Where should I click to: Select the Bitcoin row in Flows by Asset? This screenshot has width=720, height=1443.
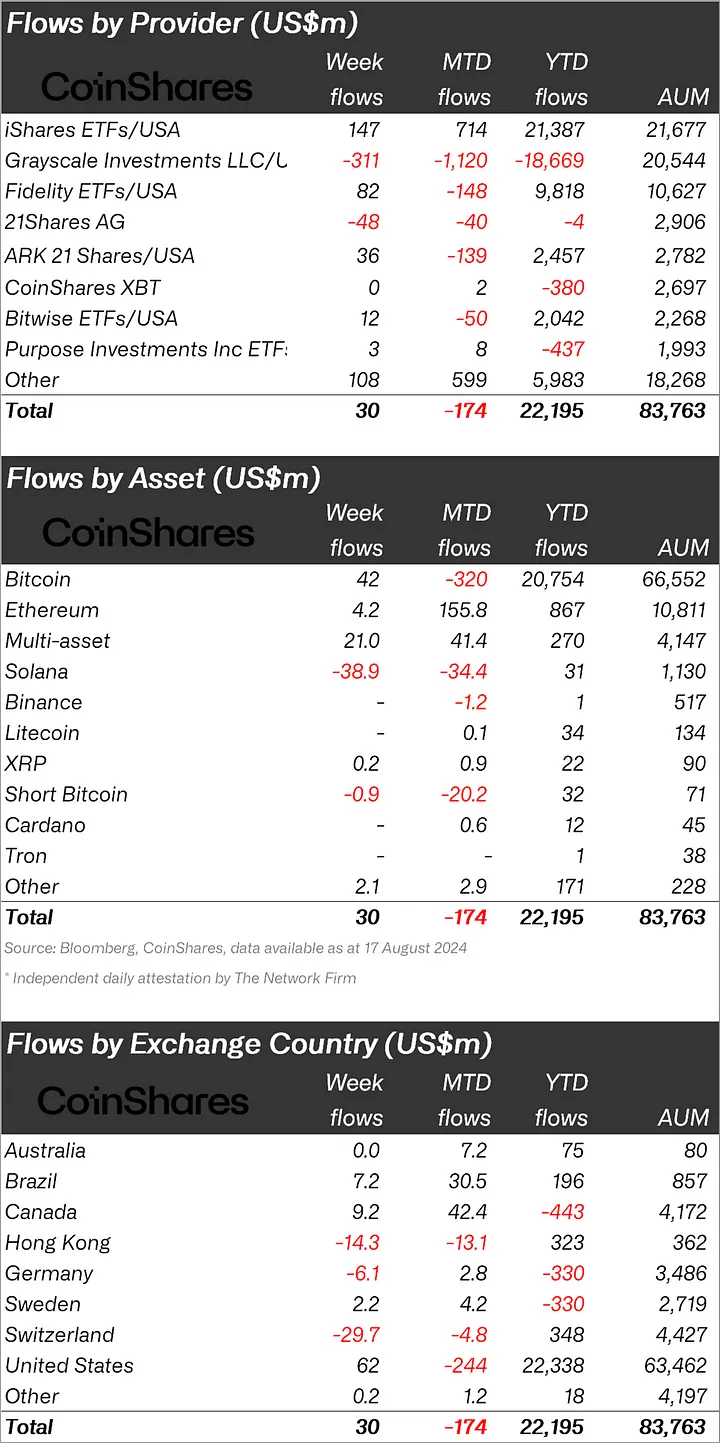(x=38, y=579)
